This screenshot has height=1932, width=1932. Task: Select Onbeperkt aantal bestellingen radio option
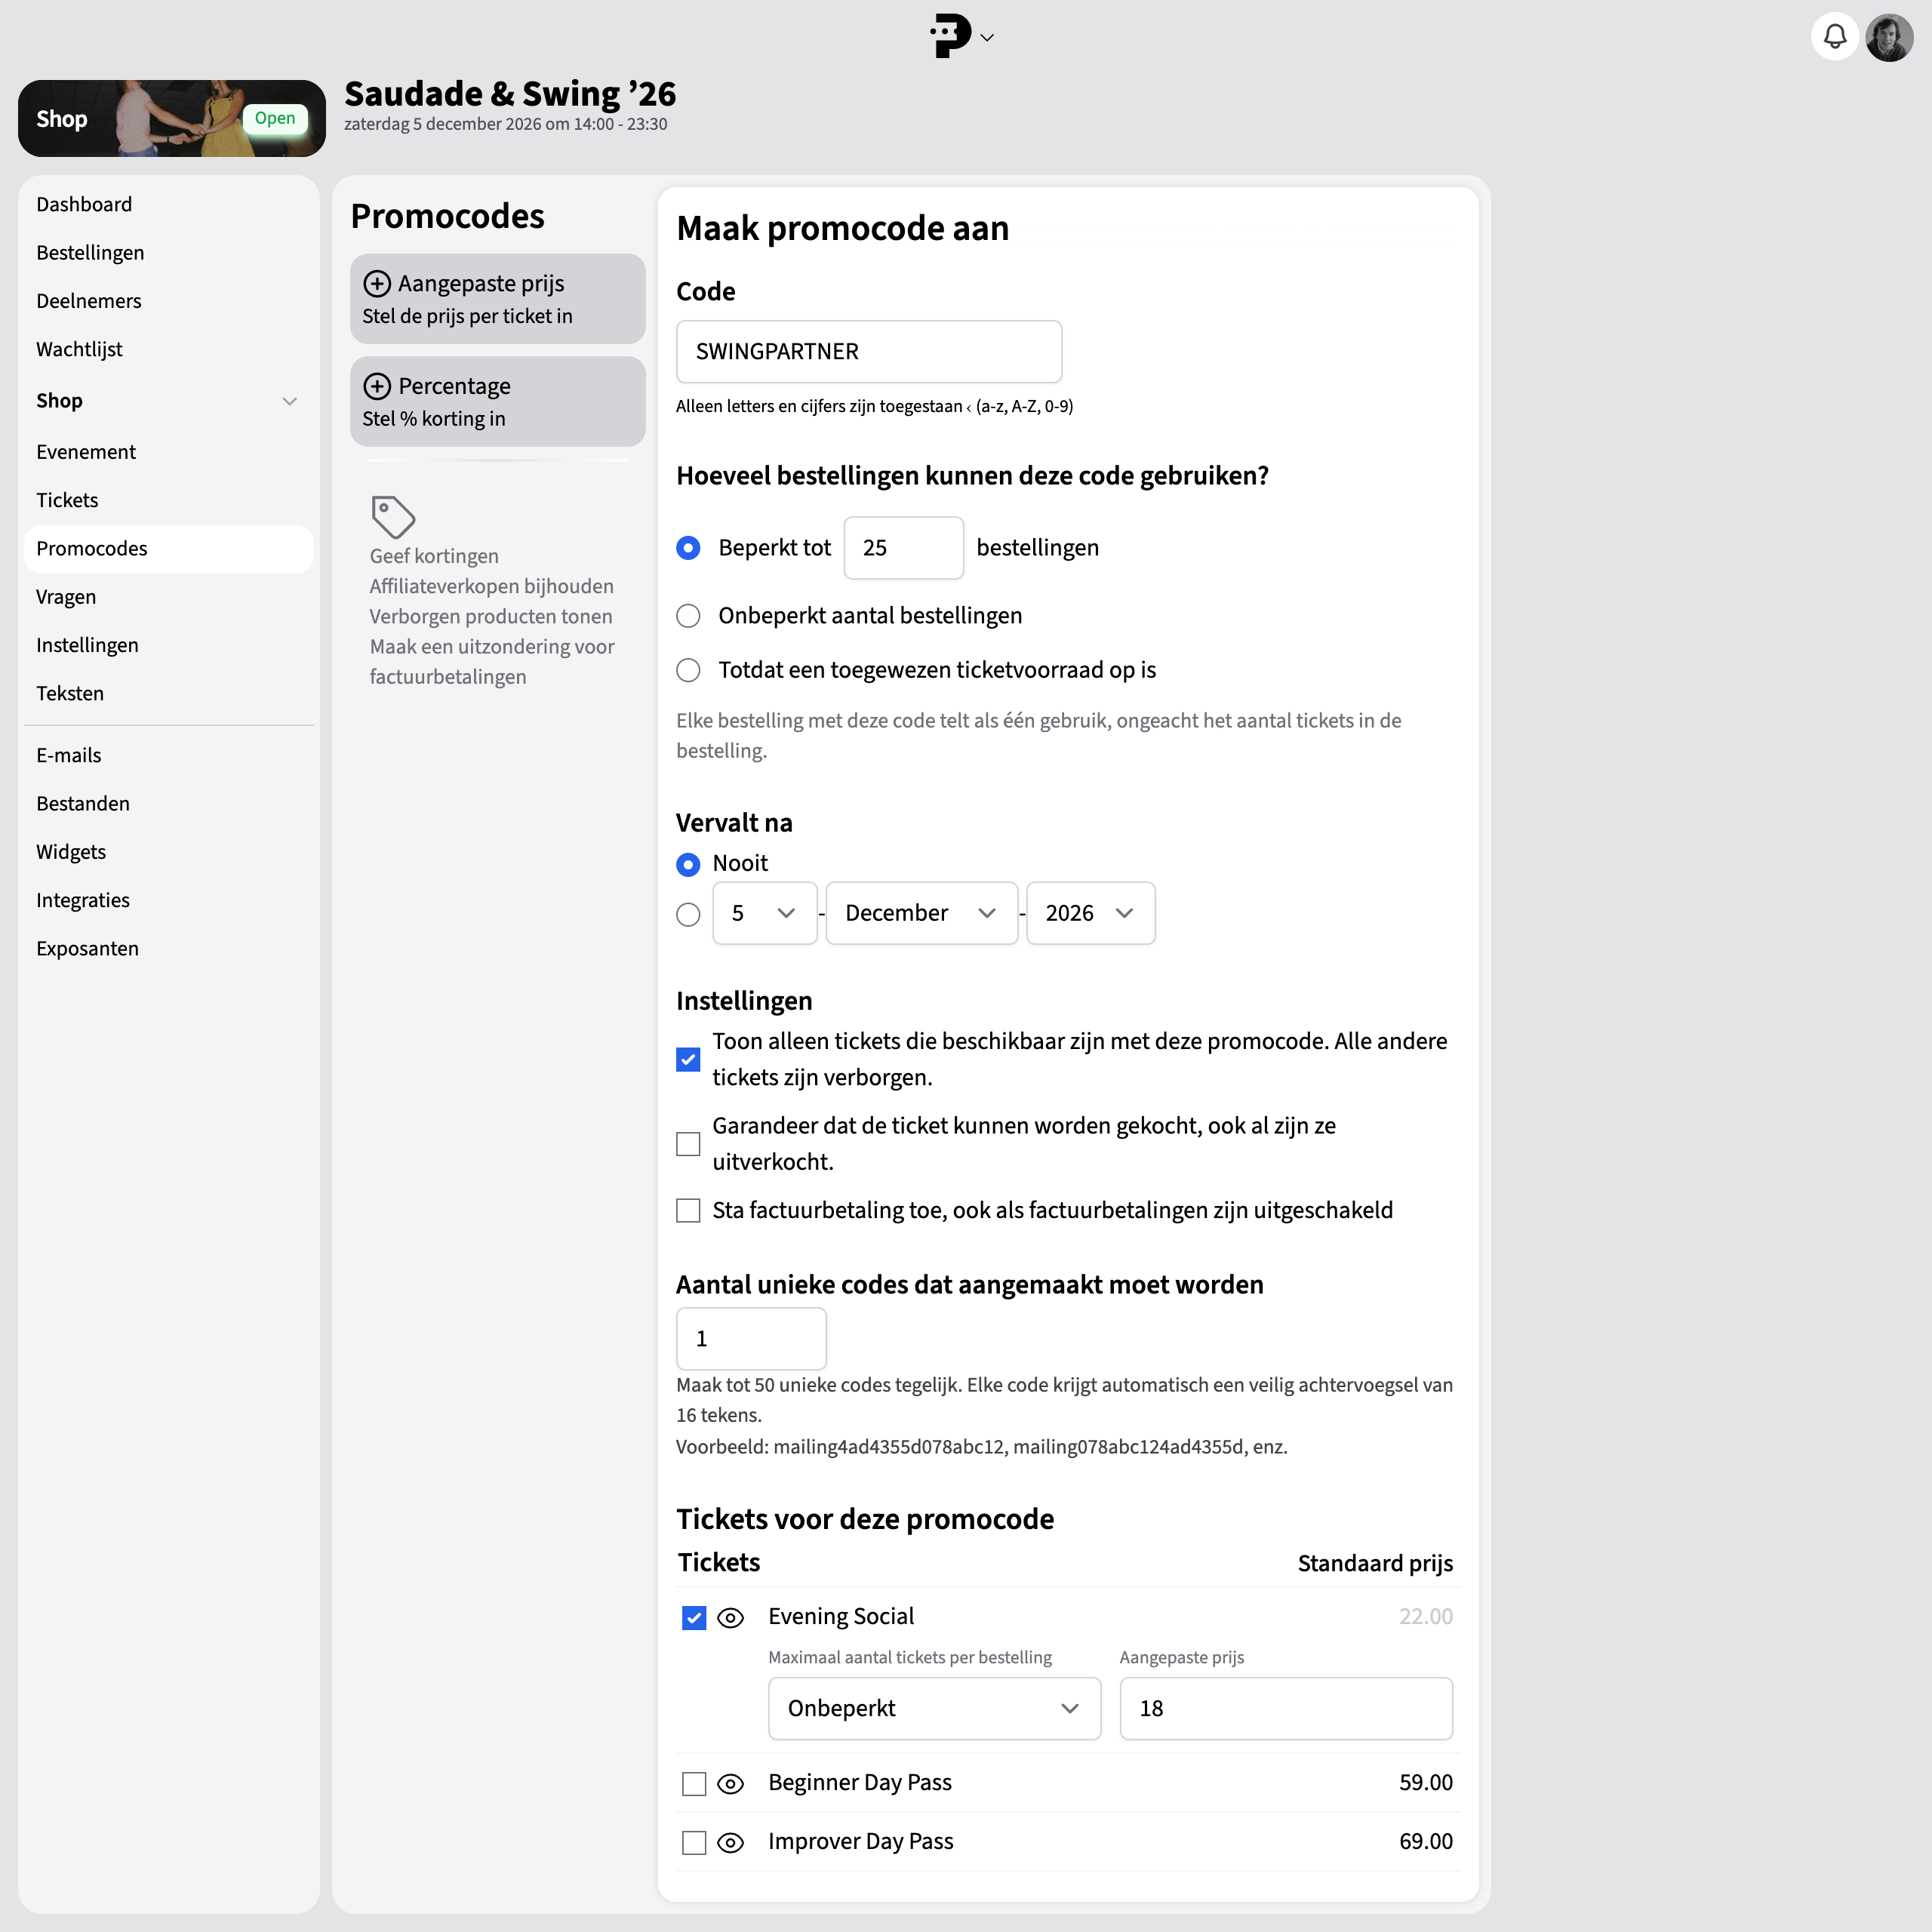pos(688,616)
